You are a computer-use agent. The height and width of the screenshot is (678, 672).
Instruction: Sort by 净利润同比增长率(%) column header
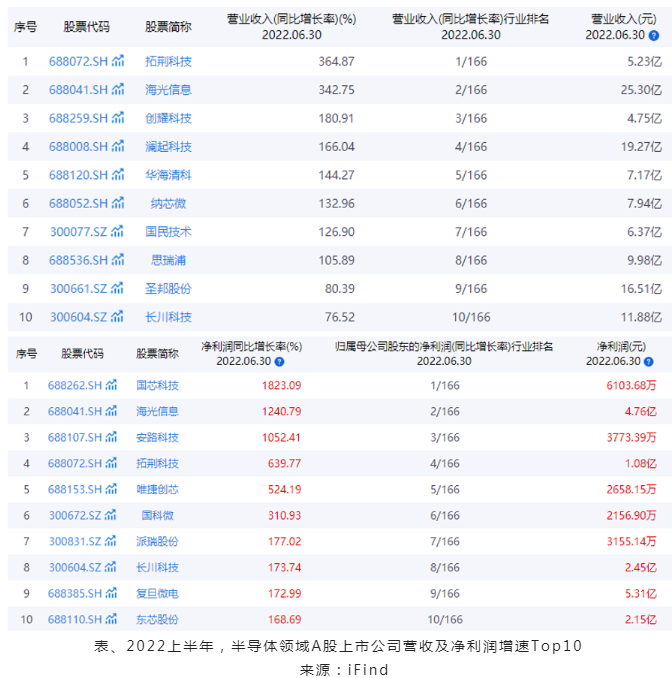251,354
